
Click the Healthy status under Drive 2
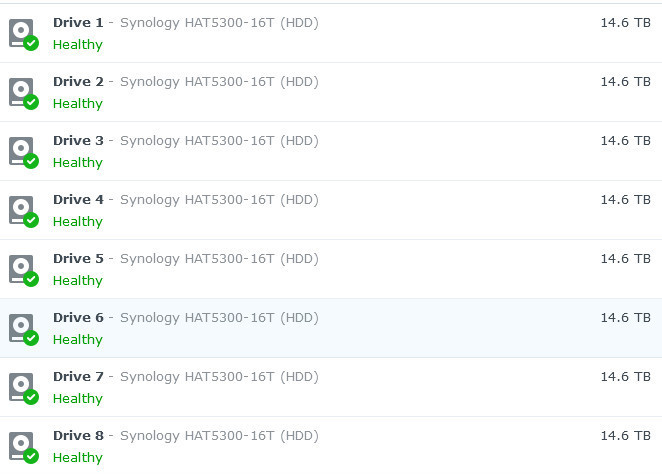pyautogui.click(x=77, y=104)
